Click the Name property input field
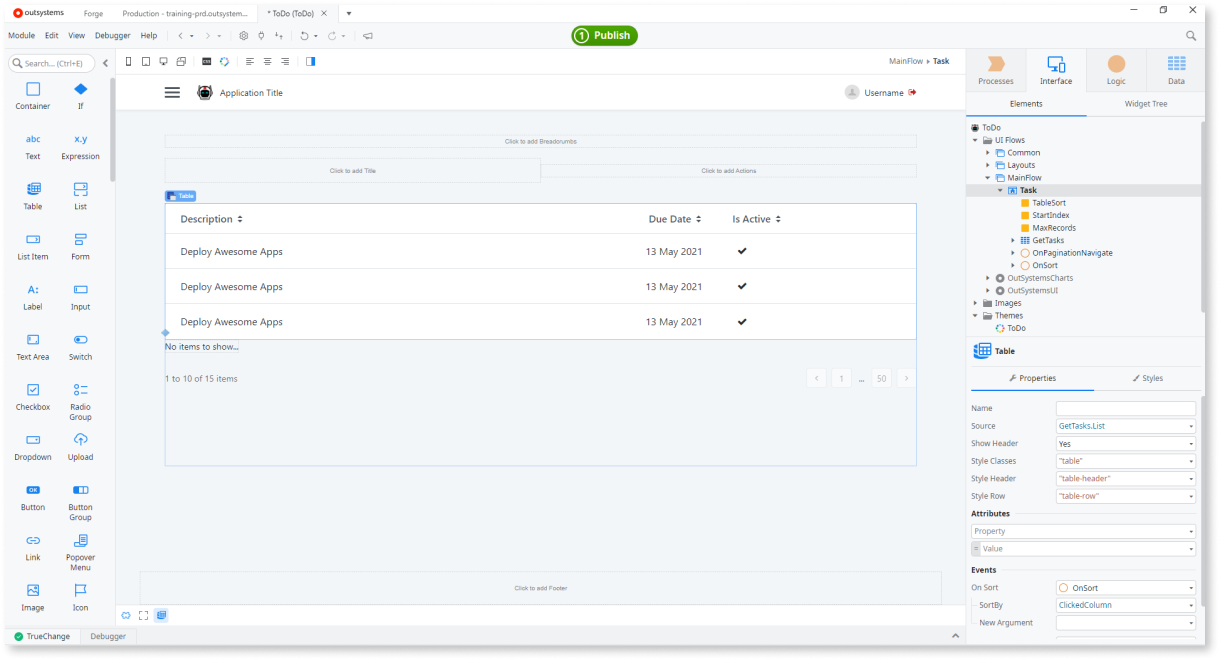The height and width of the screenshot is (661, 1220). click(1125, 409)
